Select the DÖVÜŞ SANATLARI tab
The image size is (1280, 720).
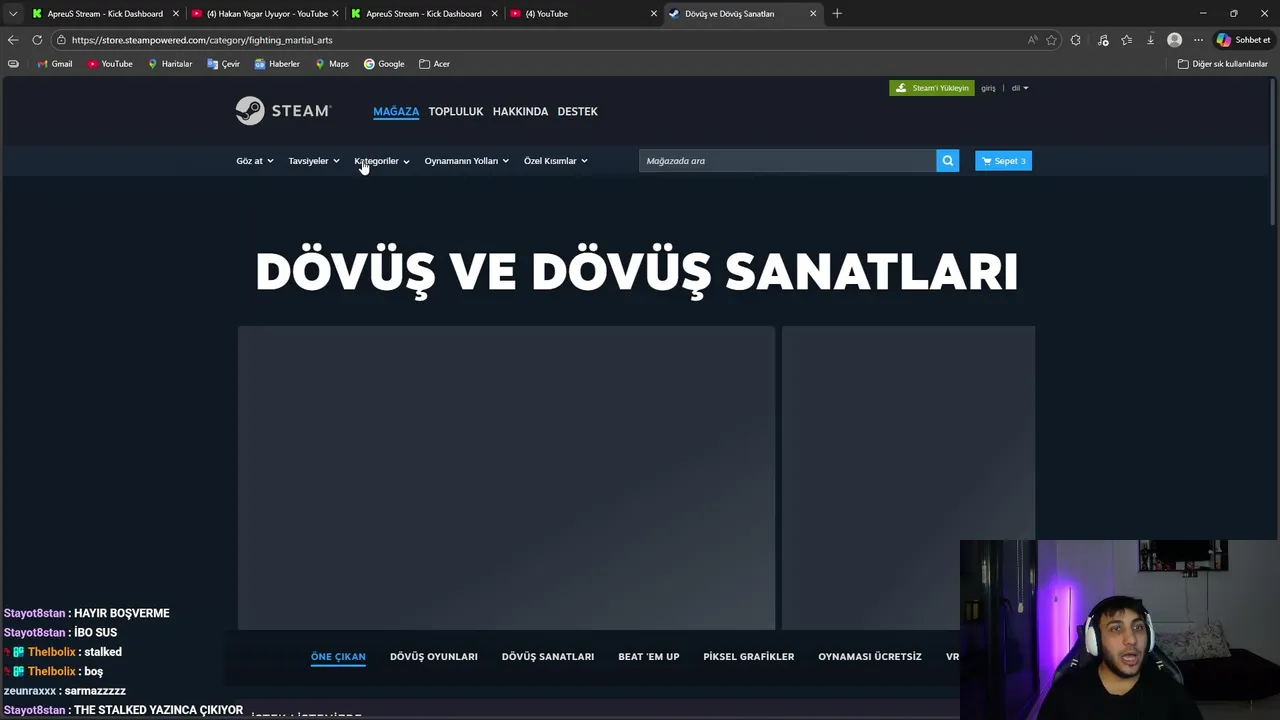tap(547, 656)
